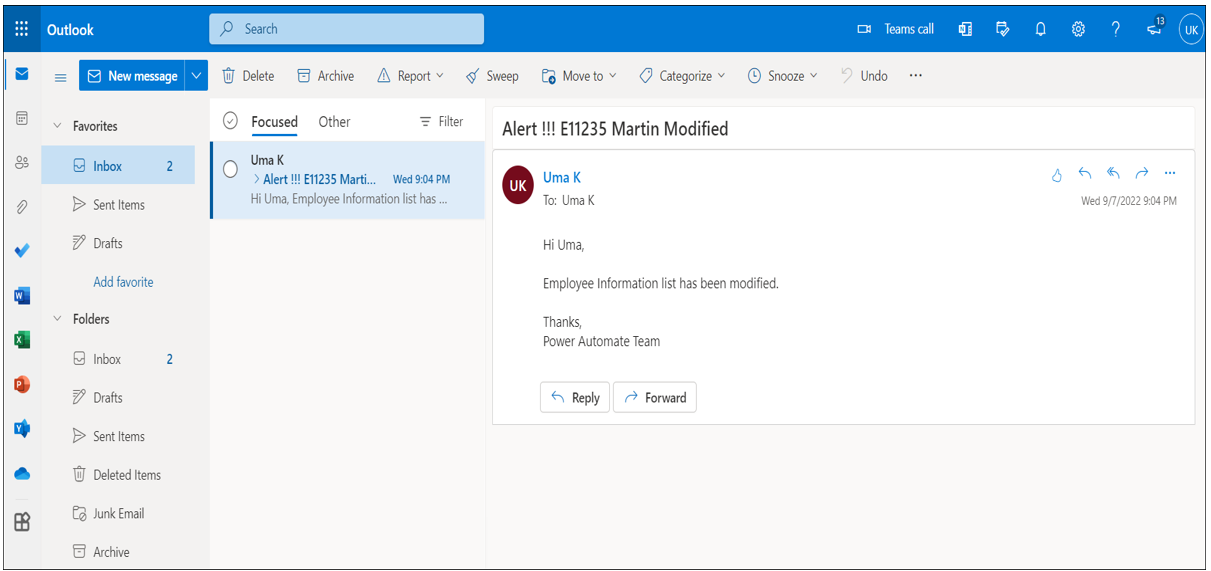
Task: Click the New message button
Action: pyautogui.click(x=132, y=76)
